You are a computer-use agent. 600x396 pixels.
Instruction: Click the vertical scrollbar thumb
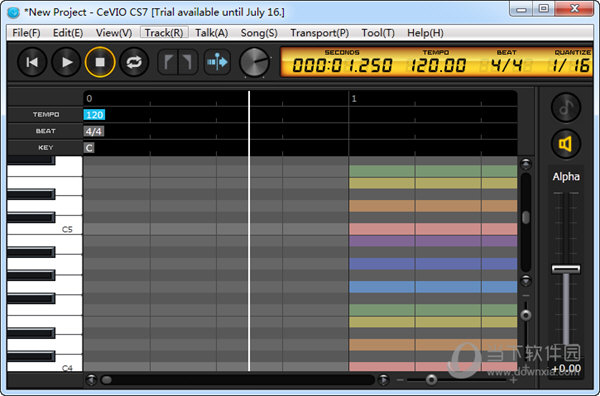click(x=526, y=217)
